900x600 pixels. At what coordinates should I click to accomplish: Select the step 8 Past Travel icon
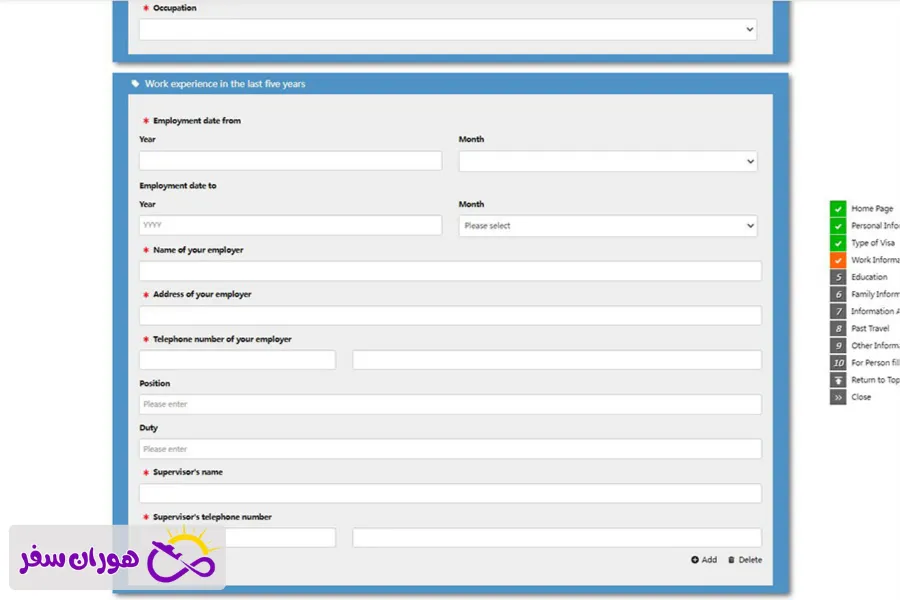coord(838,328)
